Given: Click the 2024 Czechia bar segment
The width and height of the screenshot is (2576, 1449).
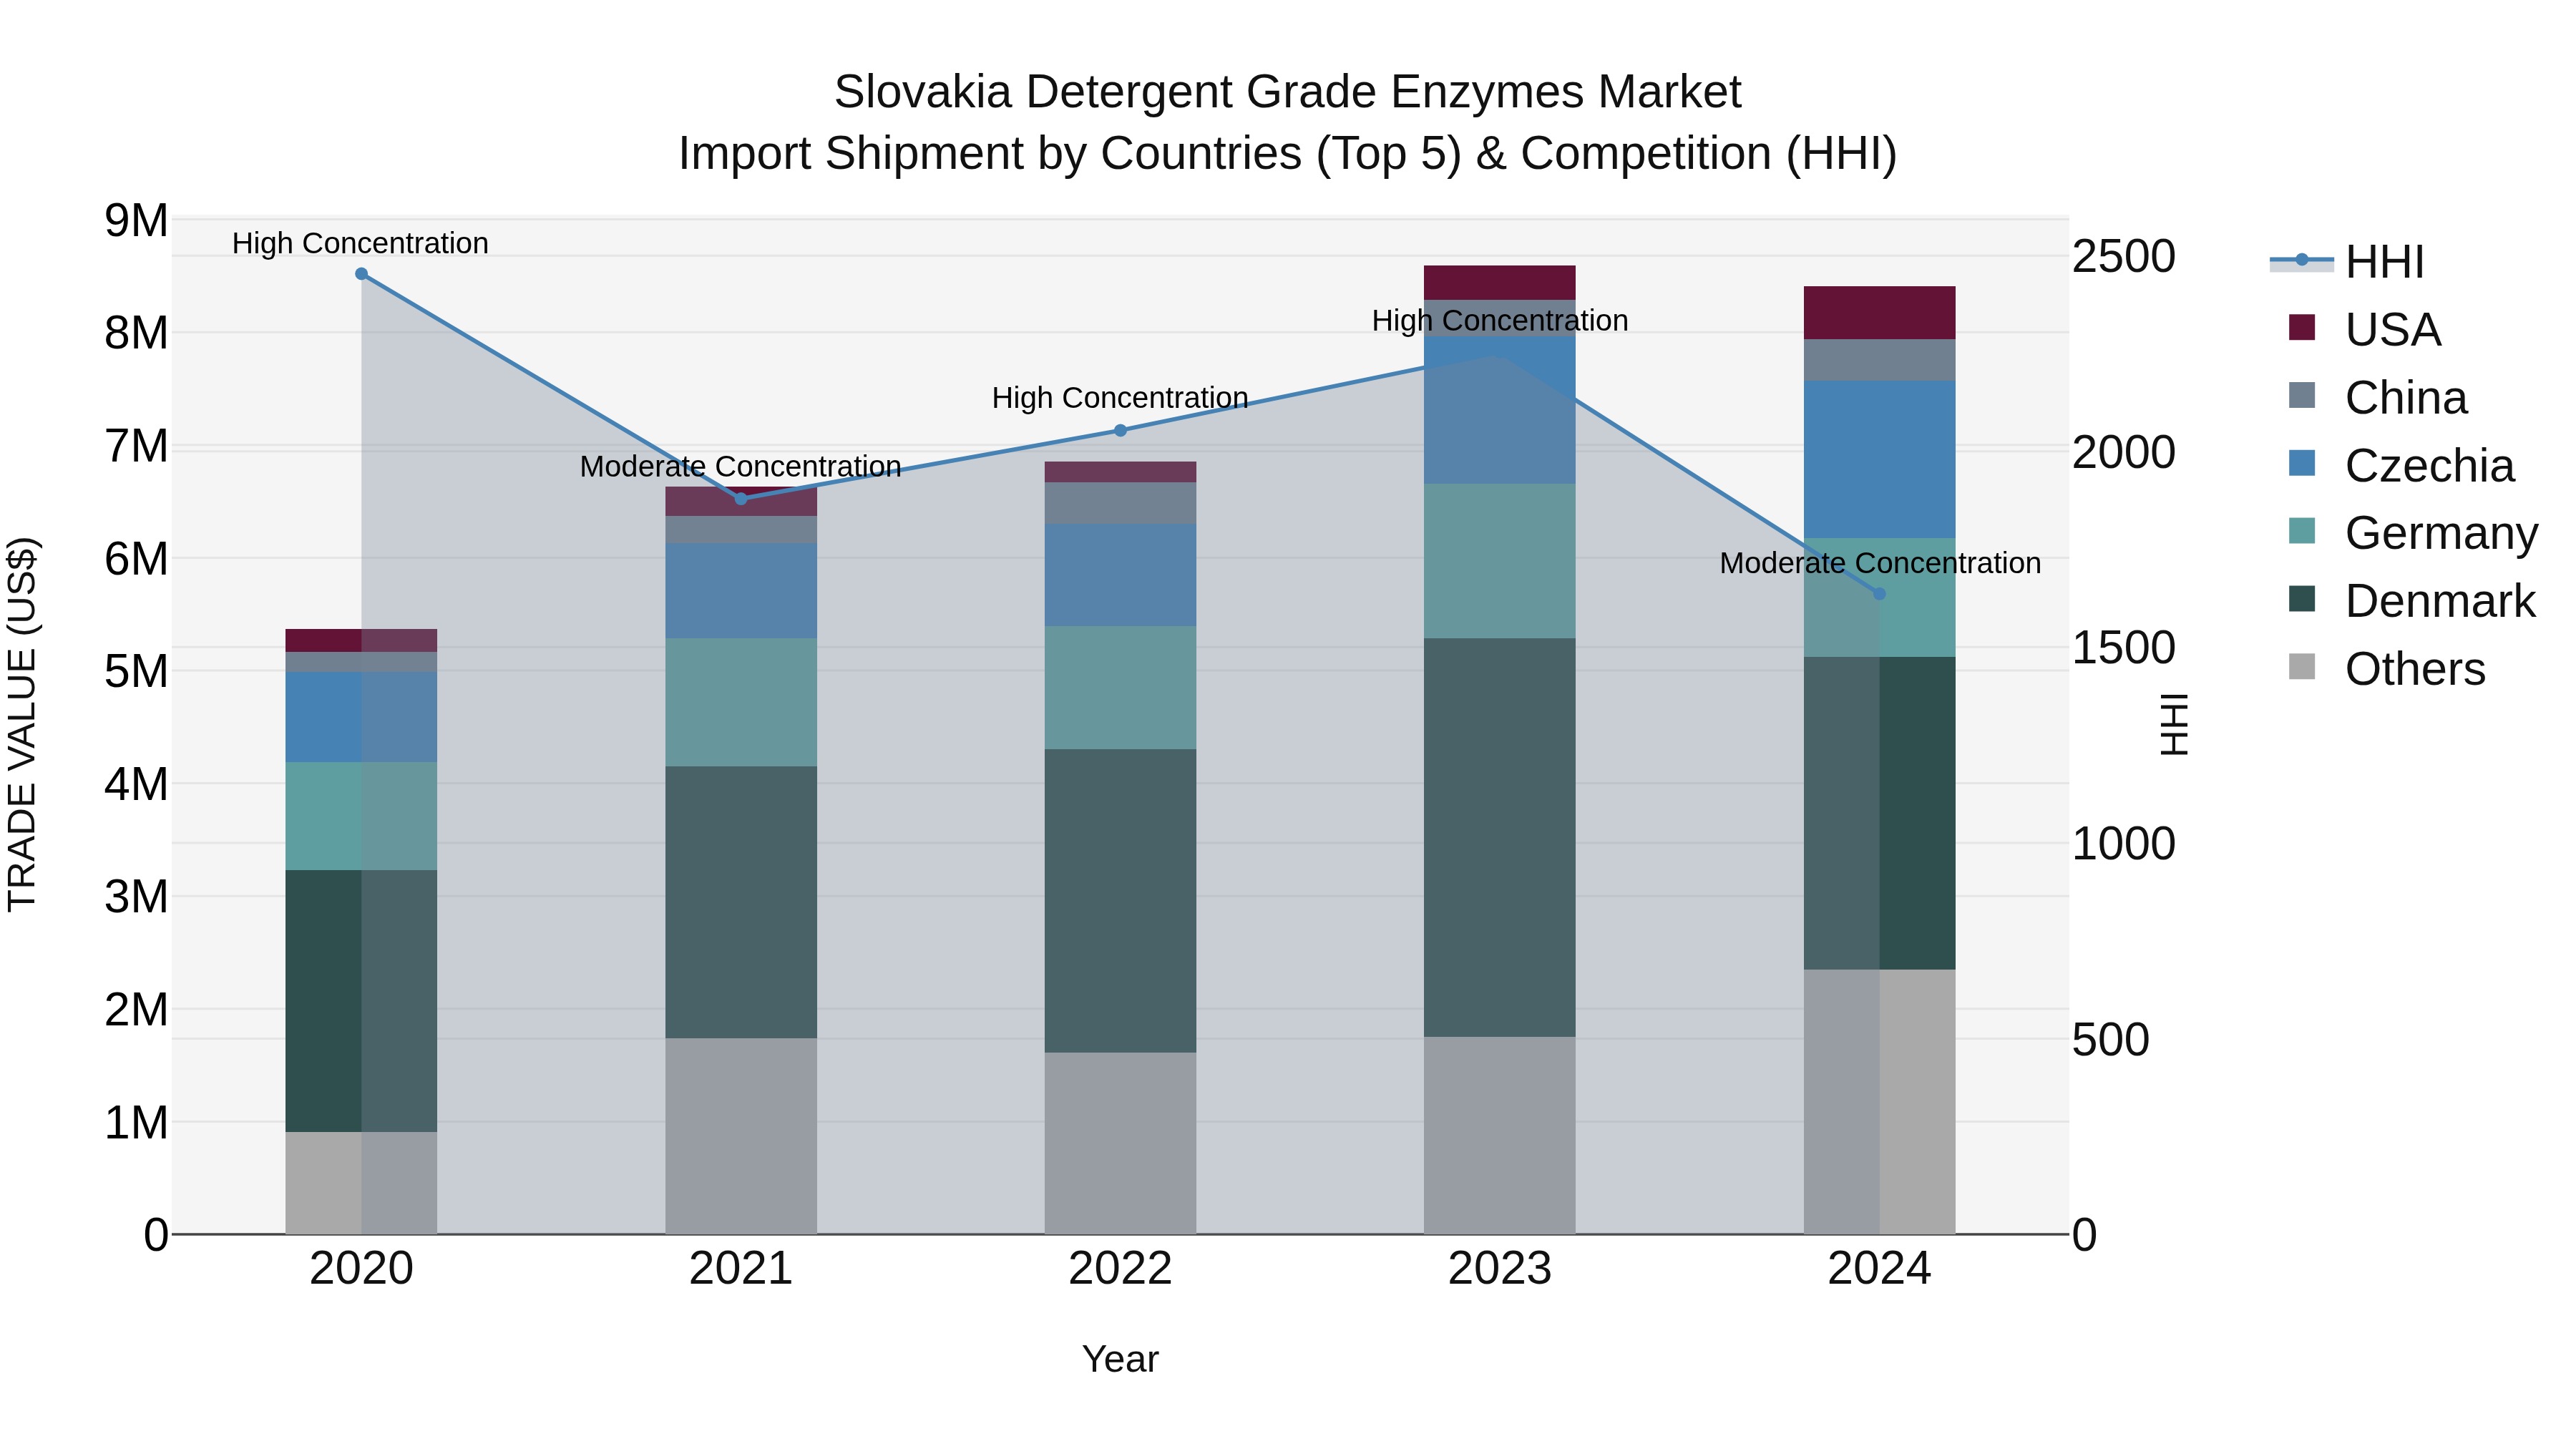Looking at the screenshot, I should tap(1879, 460).
